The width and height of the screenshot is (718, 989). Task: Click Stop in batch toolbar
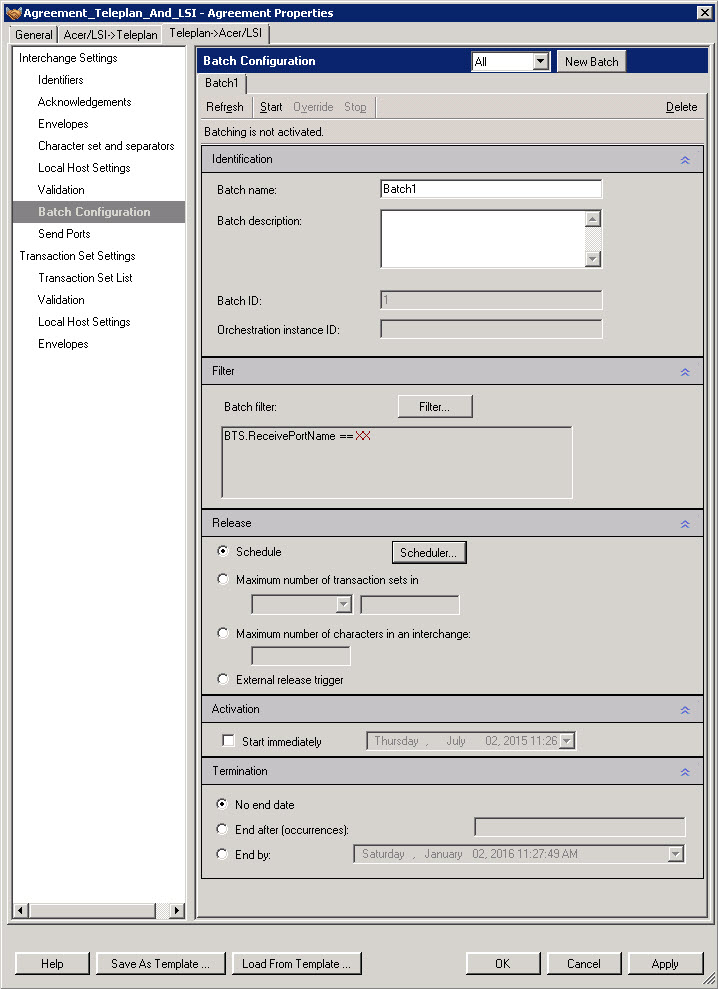click(355, 107)
